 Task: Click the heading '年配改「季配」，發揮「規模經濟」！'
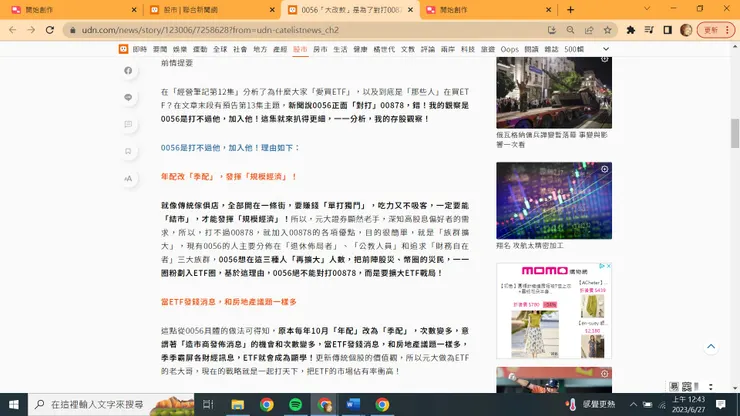229,177
